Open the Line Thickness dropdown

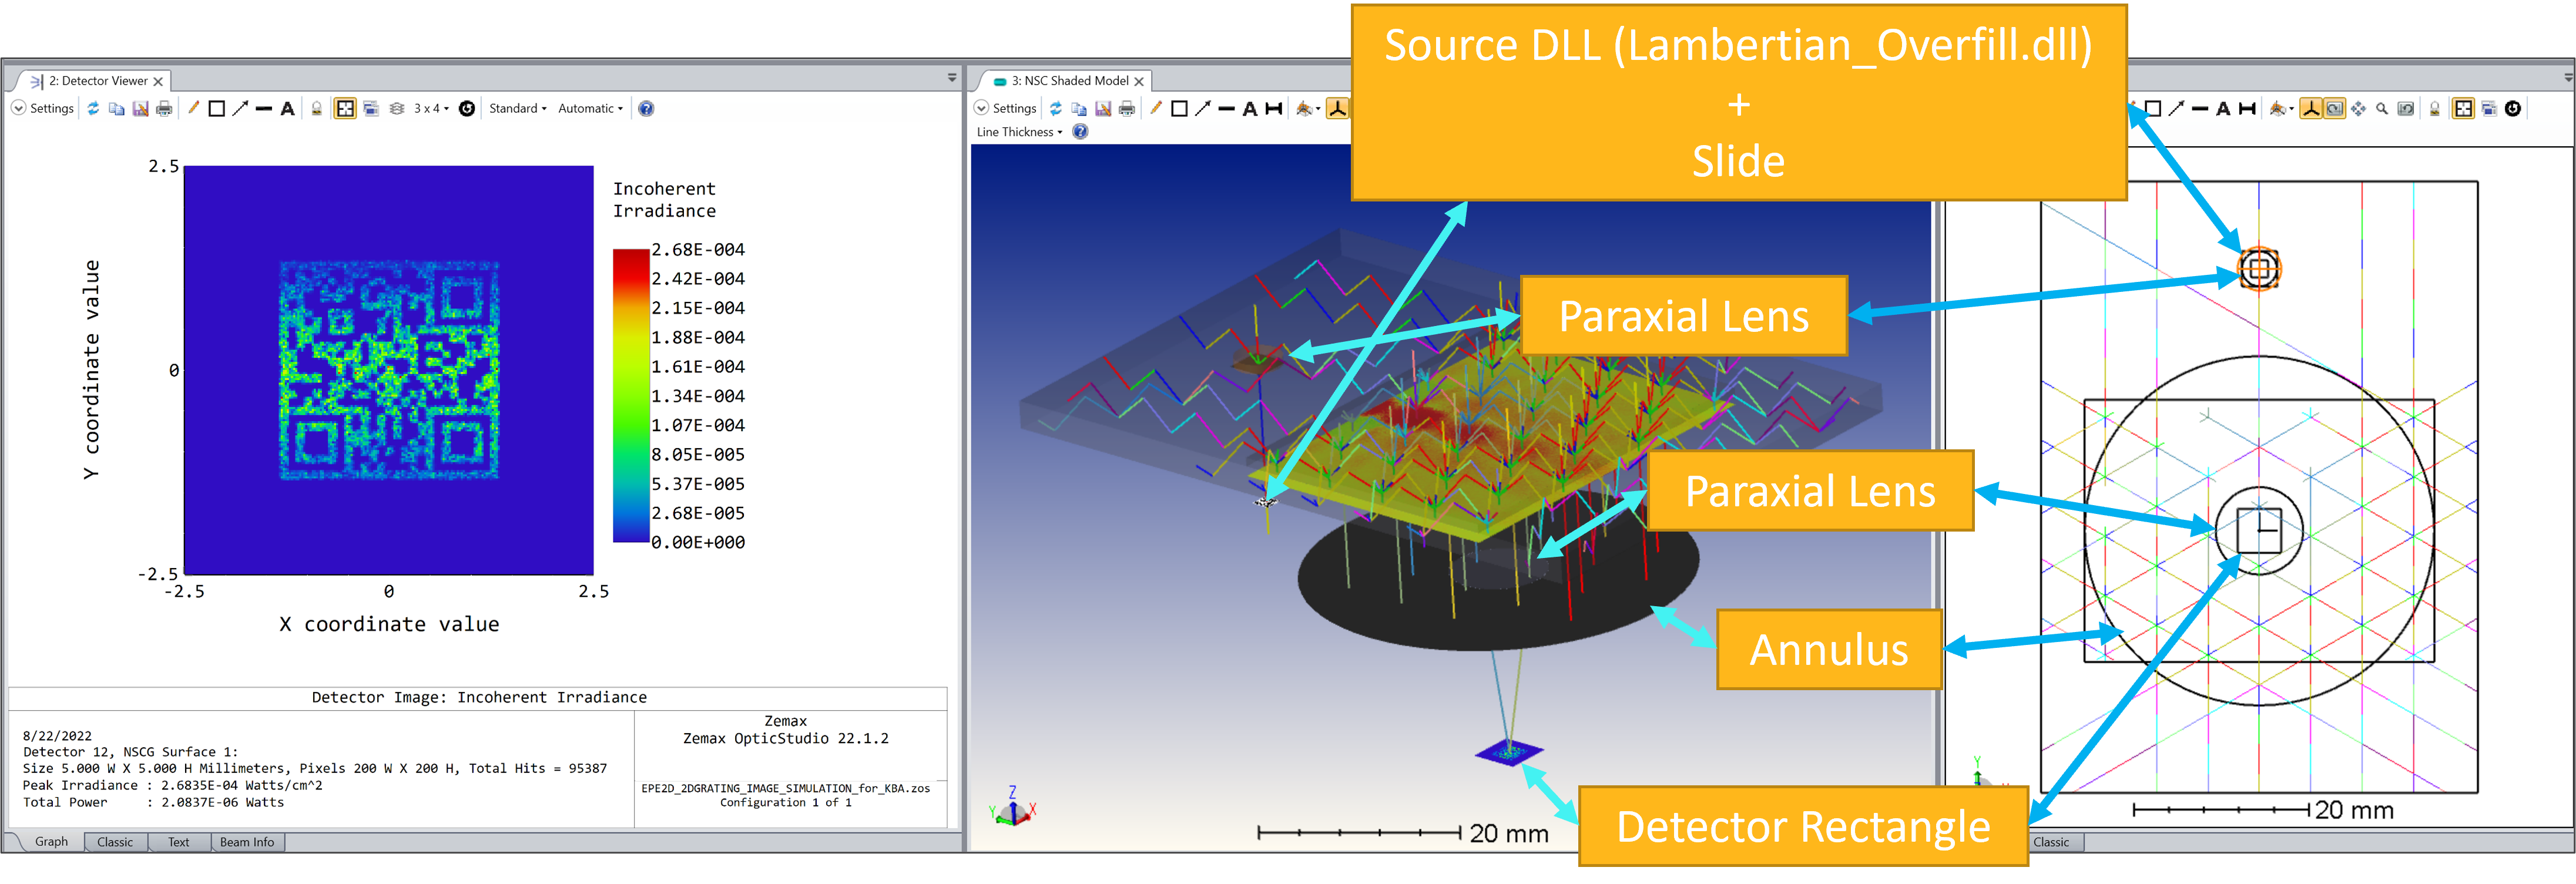coord(1019,132)
